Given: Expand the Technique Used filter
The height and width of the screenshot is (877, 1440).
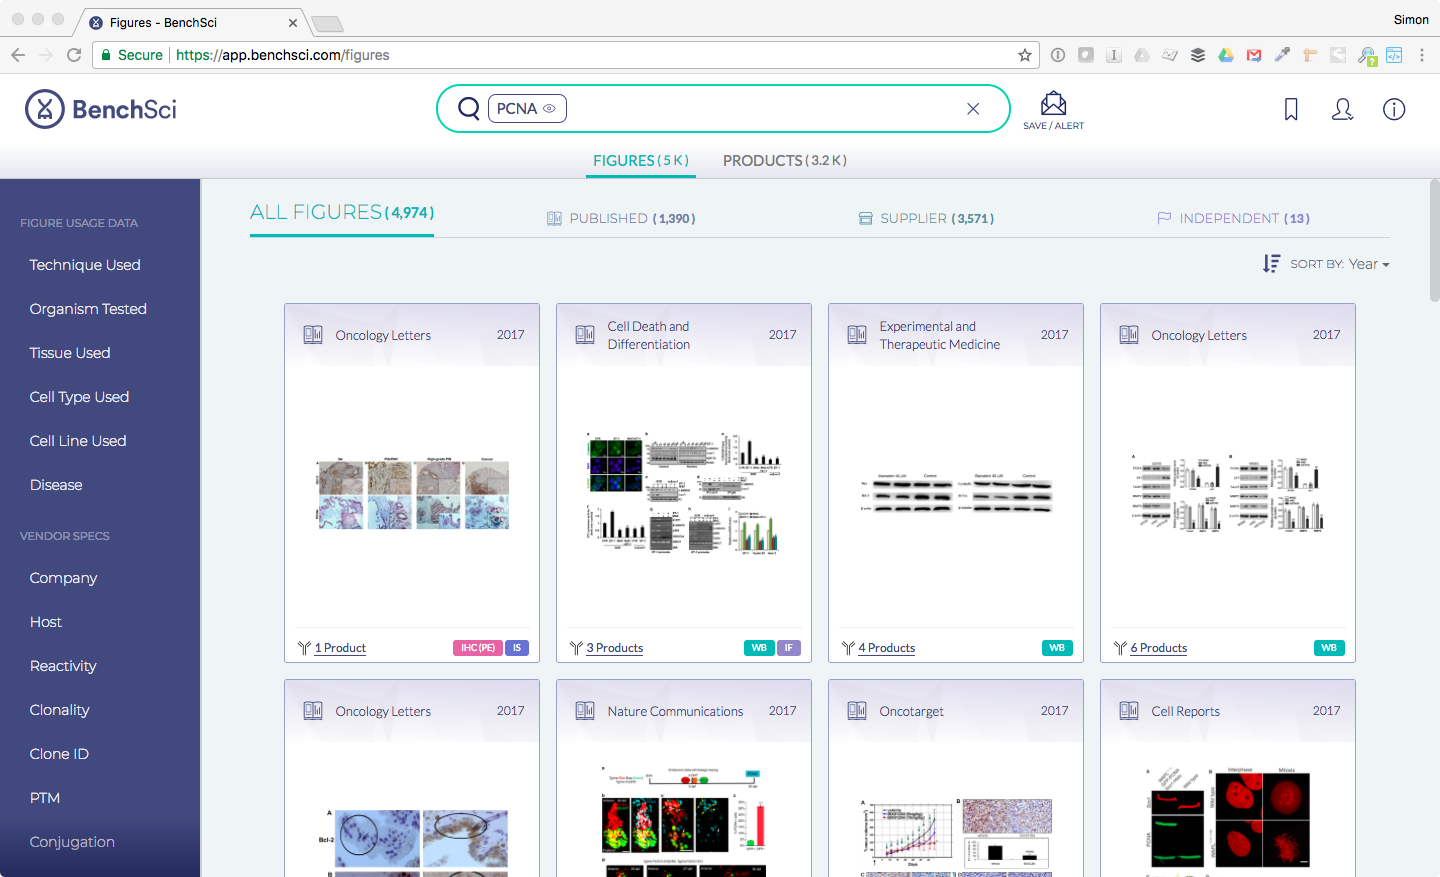Looking at the screenshot, I should tap(85, 265).
